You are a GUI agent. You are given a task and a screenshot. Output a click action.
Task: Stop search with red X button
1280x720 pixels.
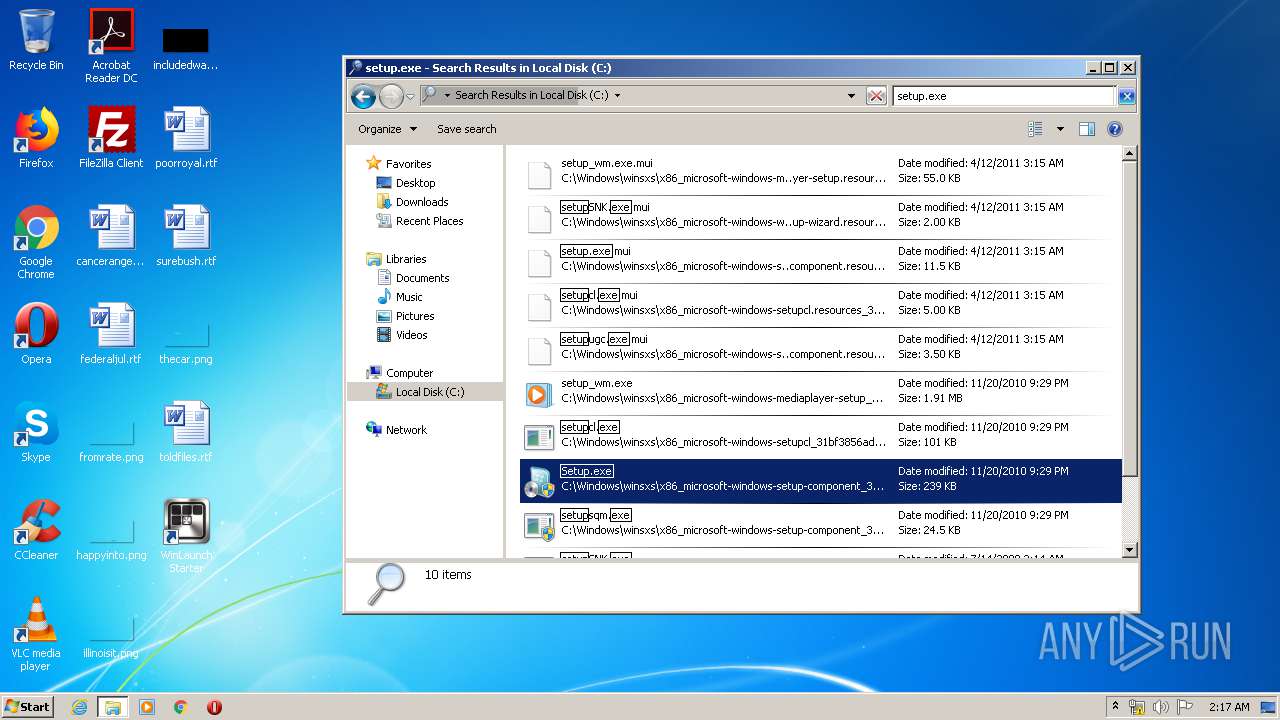click(x=876, y=96)
